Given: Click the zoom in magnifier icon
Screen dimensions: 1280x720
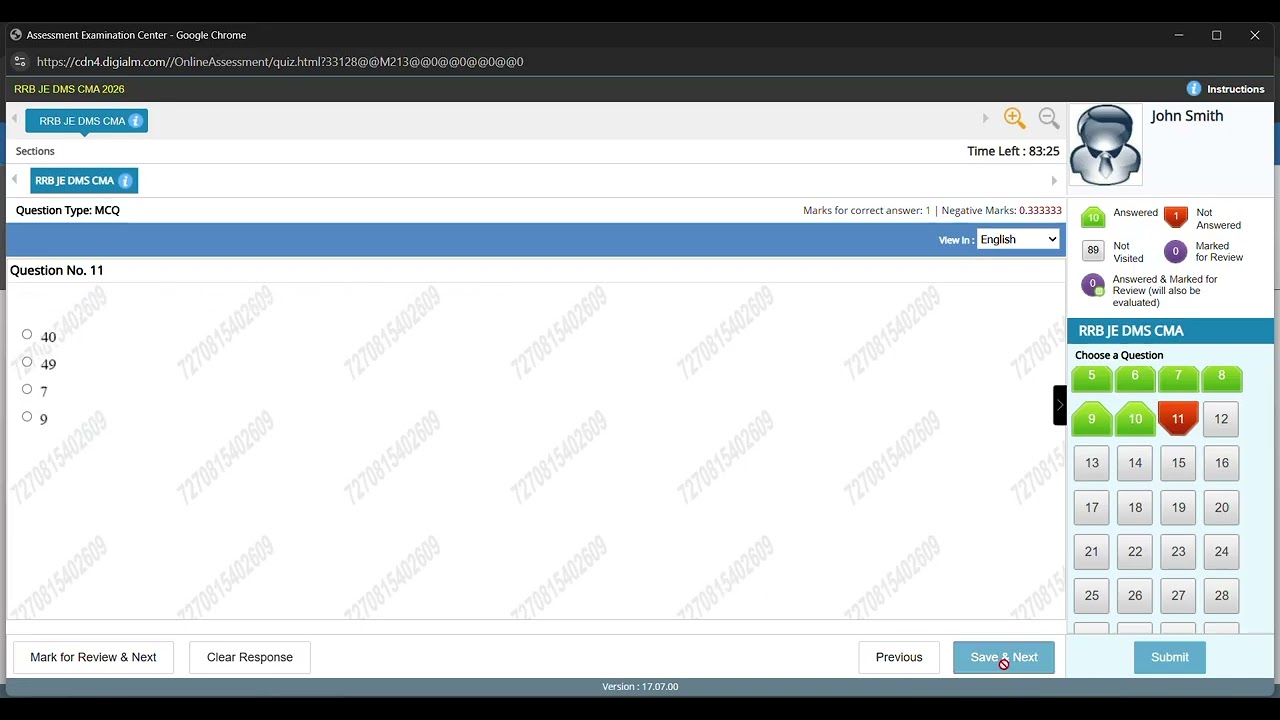Looking at the screenshot, I should 1015,119.
